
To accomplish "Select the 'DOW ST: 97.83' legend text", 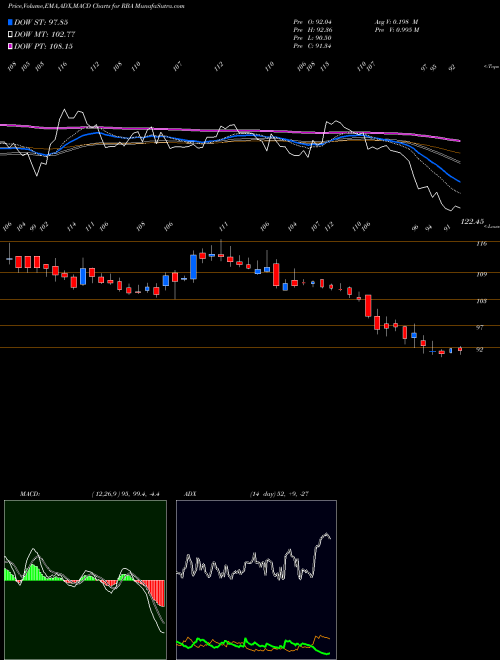I will [x=41, y=22].
